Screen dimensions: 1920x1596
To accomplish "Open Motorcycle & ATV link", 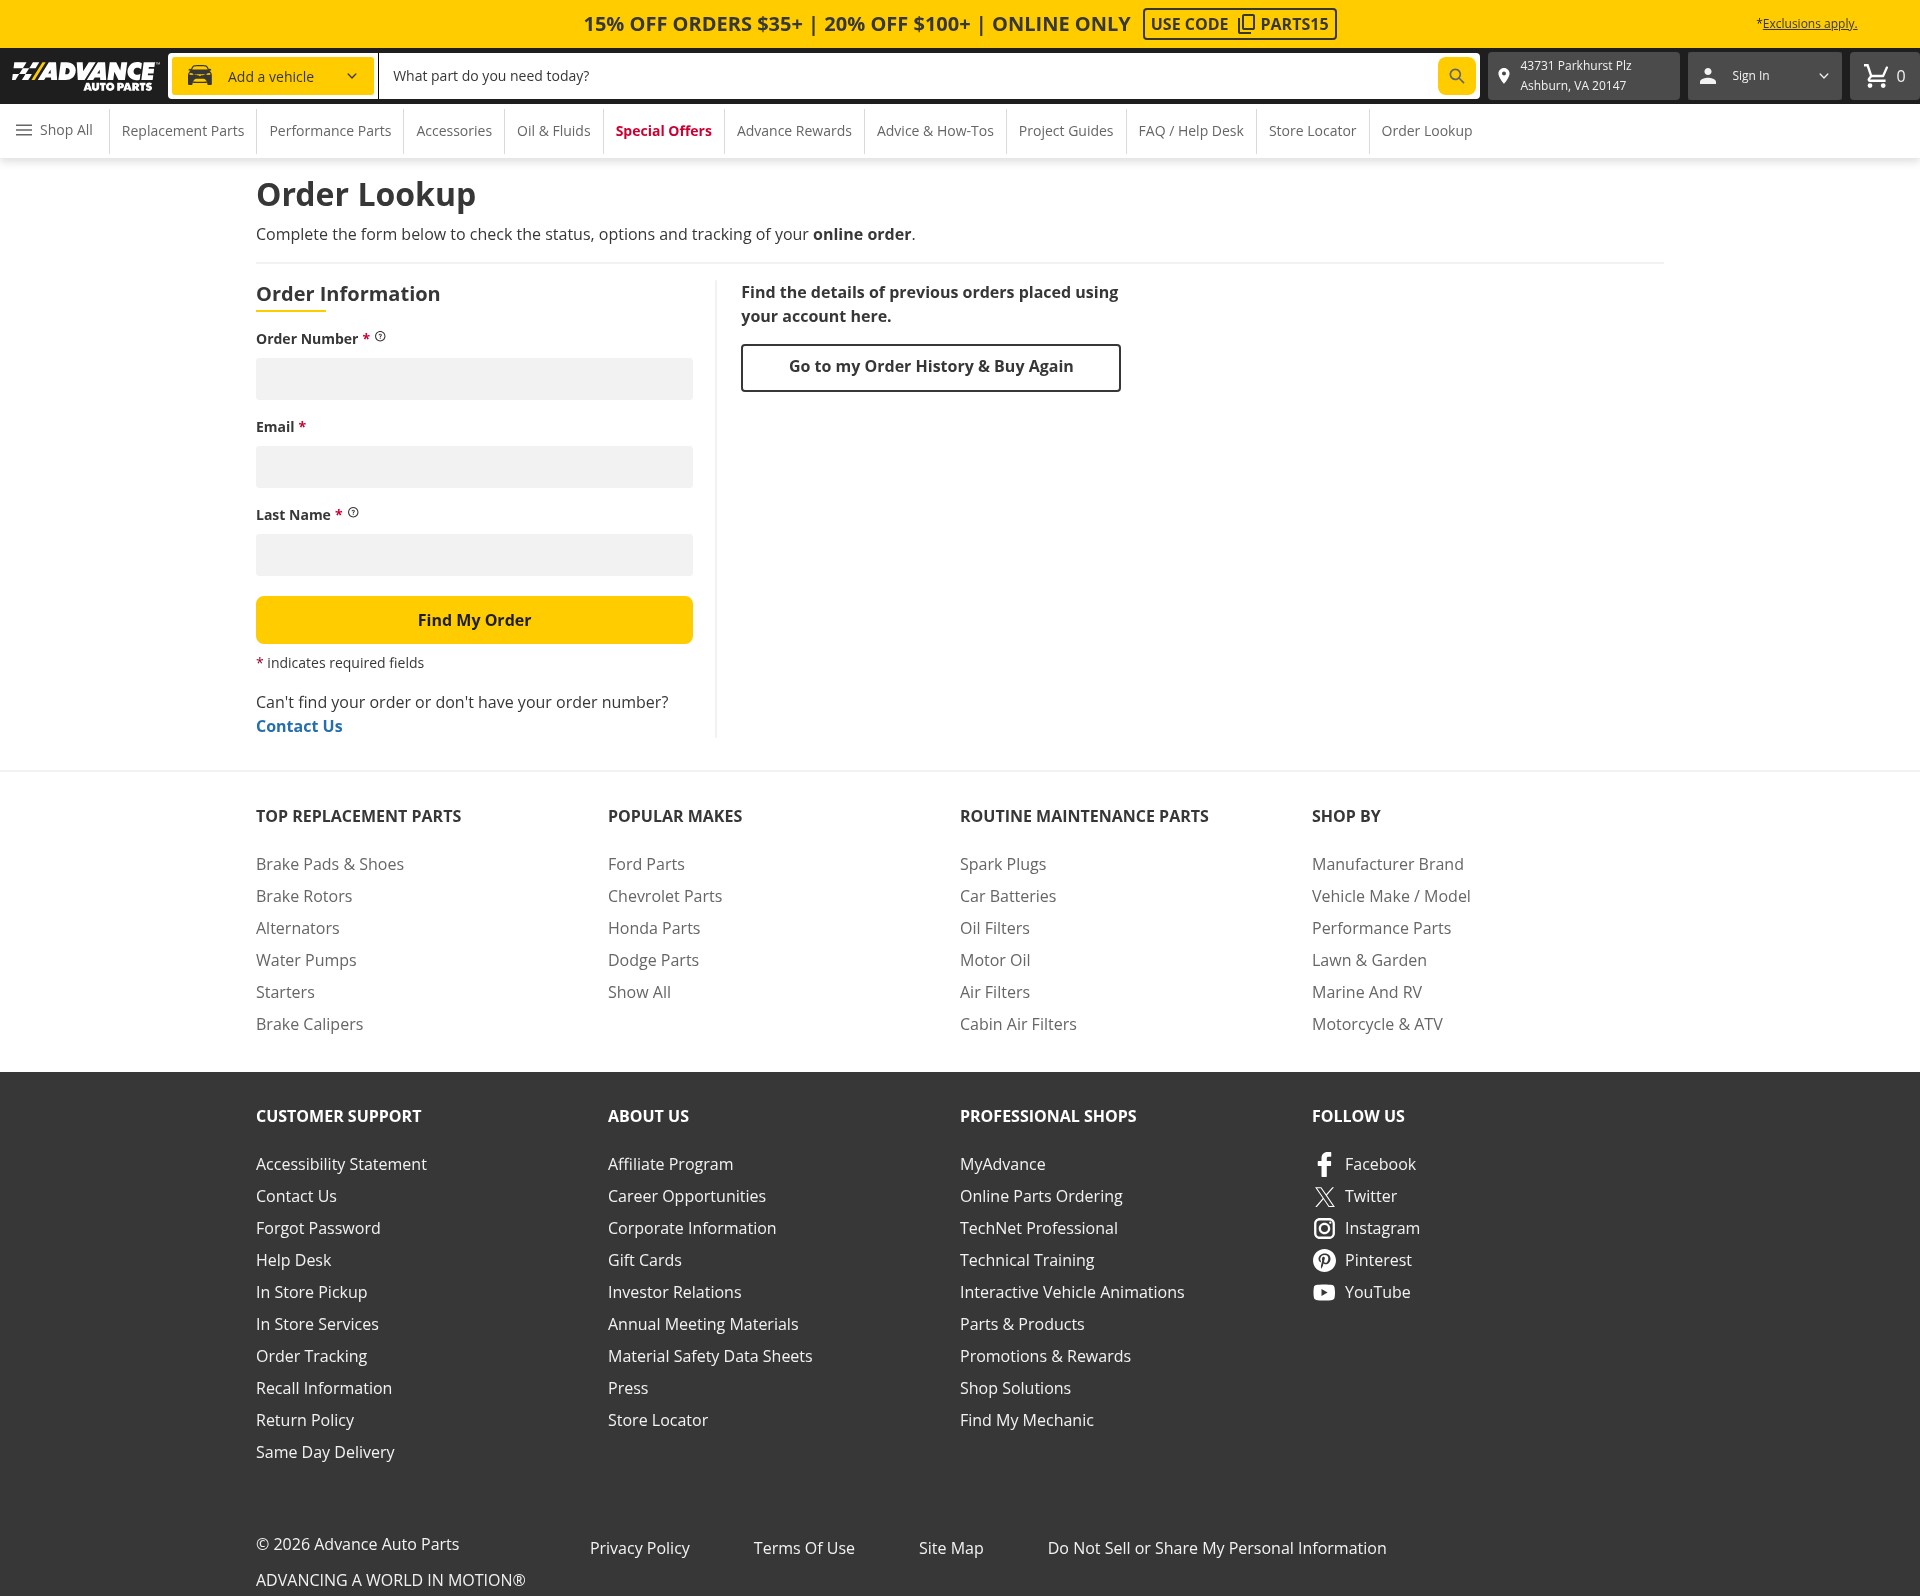I will 1377,1024.
